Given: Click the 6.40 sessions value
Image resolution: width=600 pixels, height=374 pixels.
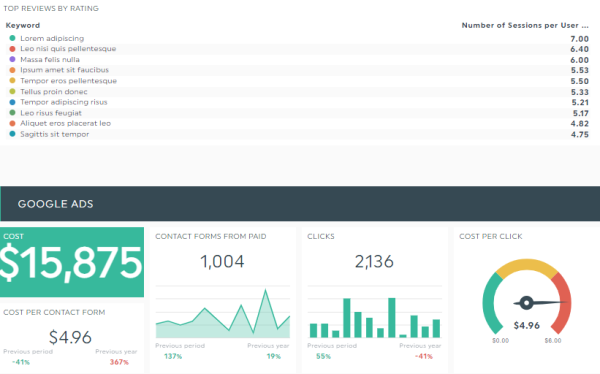Looking at the screenshot, I should [579, 49].
